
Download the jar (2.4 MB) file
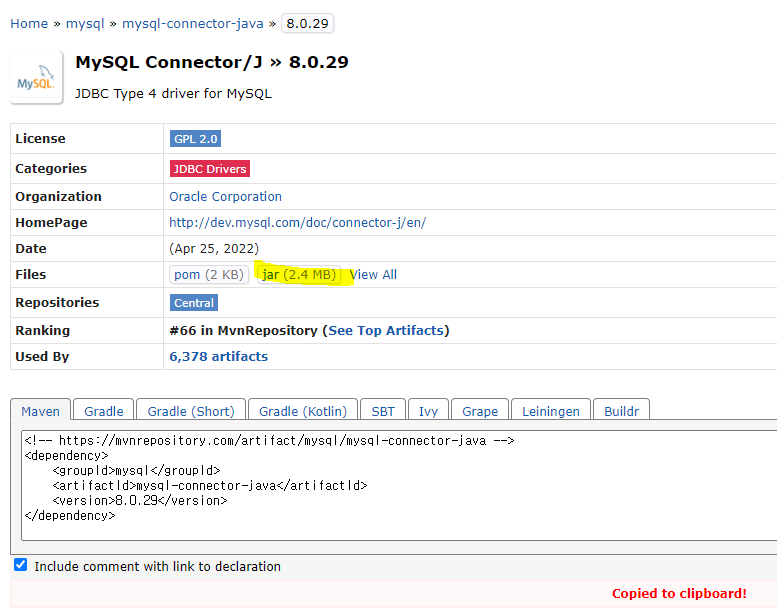(x=299, y=275)
